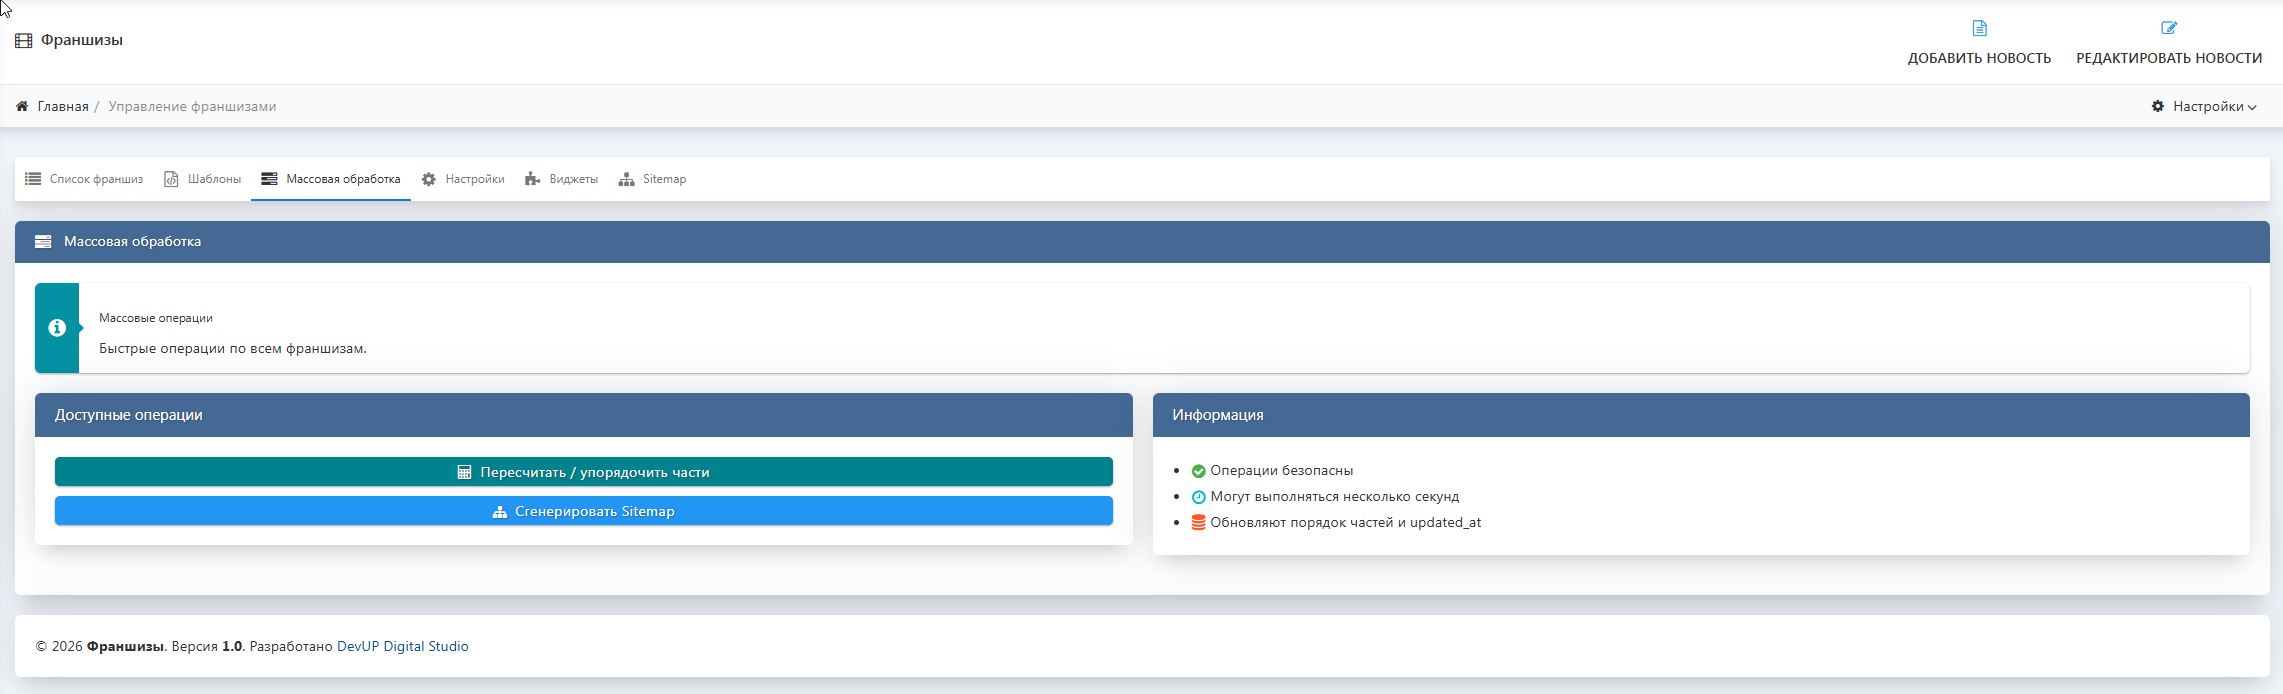Click the Добавить новость document icon
2283x694 pixels.
coord(1979,28)
